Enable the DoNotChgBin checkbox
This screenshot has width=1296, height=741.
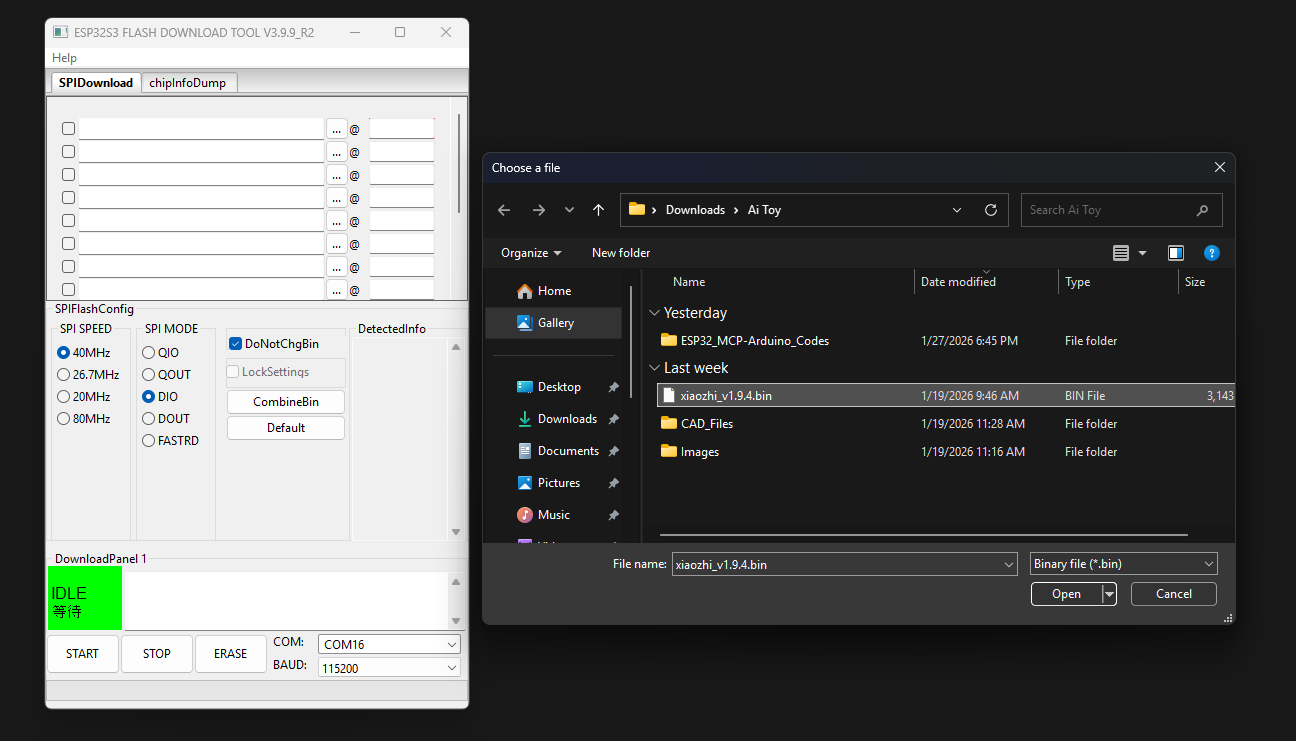pyautogui.click(x=235, y=343)
